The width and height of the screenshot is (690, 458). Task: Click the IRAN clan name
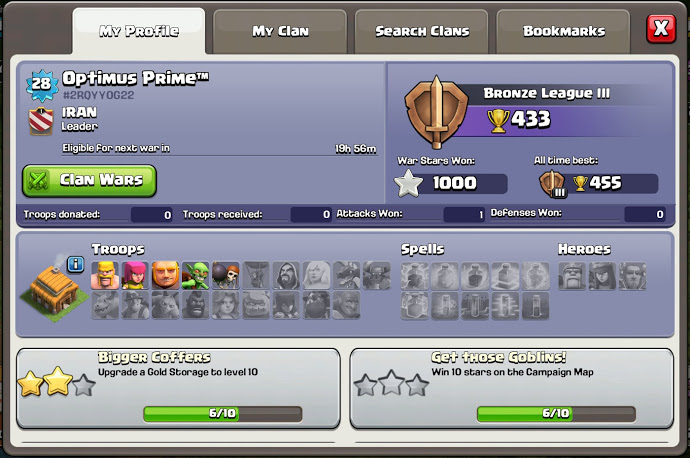click(79, 113)
